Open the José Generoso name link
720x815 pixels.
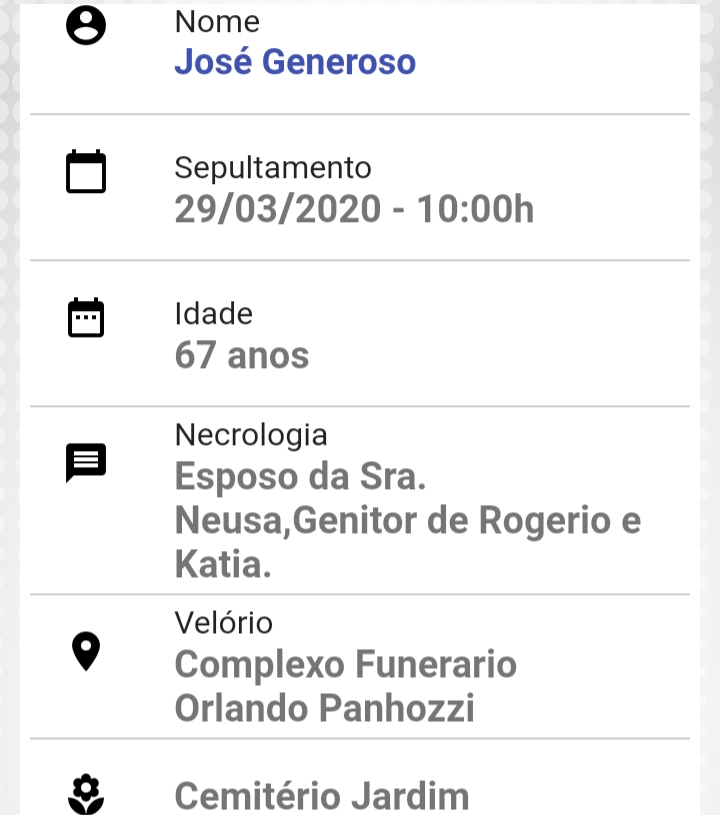[295, 62]
